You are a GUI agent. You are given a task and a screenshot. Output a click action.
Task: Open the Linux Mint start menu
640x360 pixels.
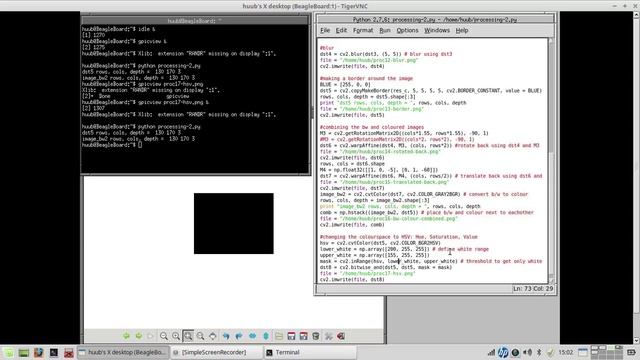[8, 352]
